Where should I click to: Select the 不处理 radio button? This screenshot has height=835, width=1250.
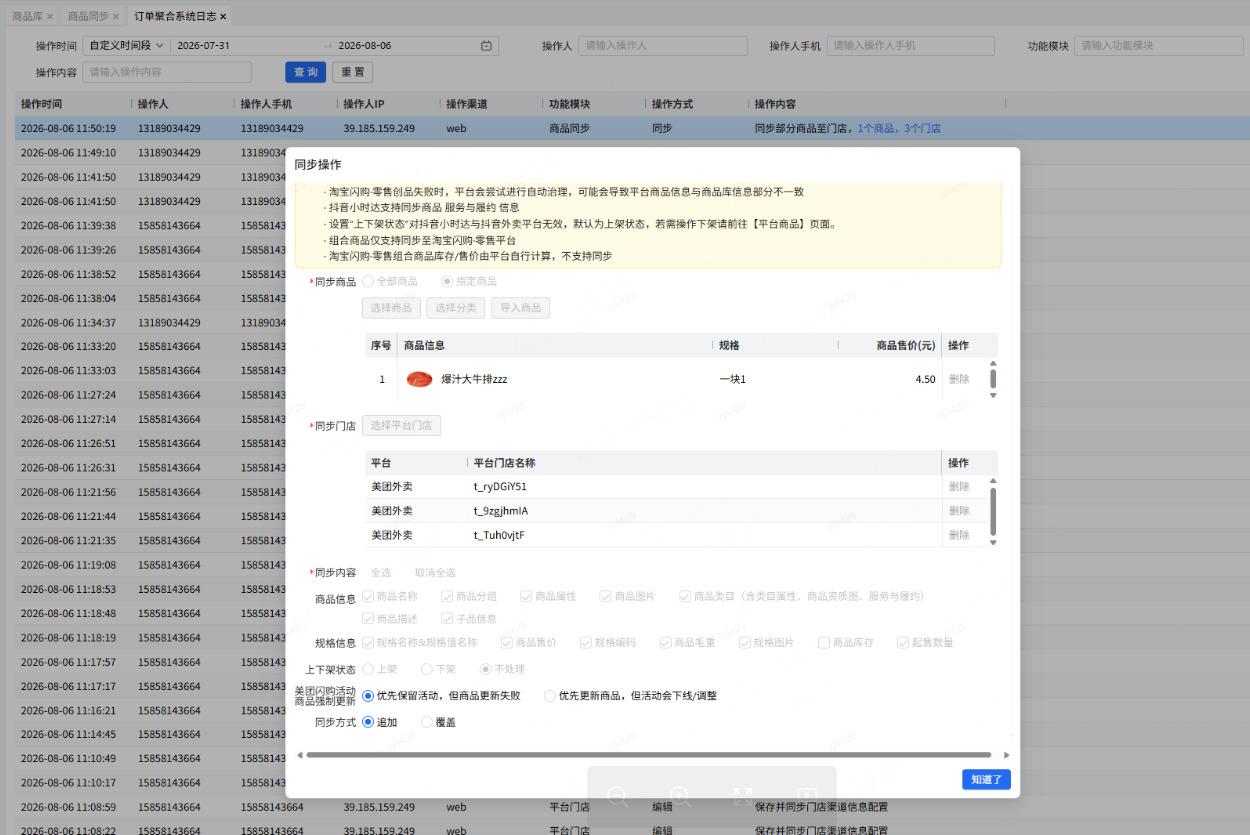tap(486, 669)
